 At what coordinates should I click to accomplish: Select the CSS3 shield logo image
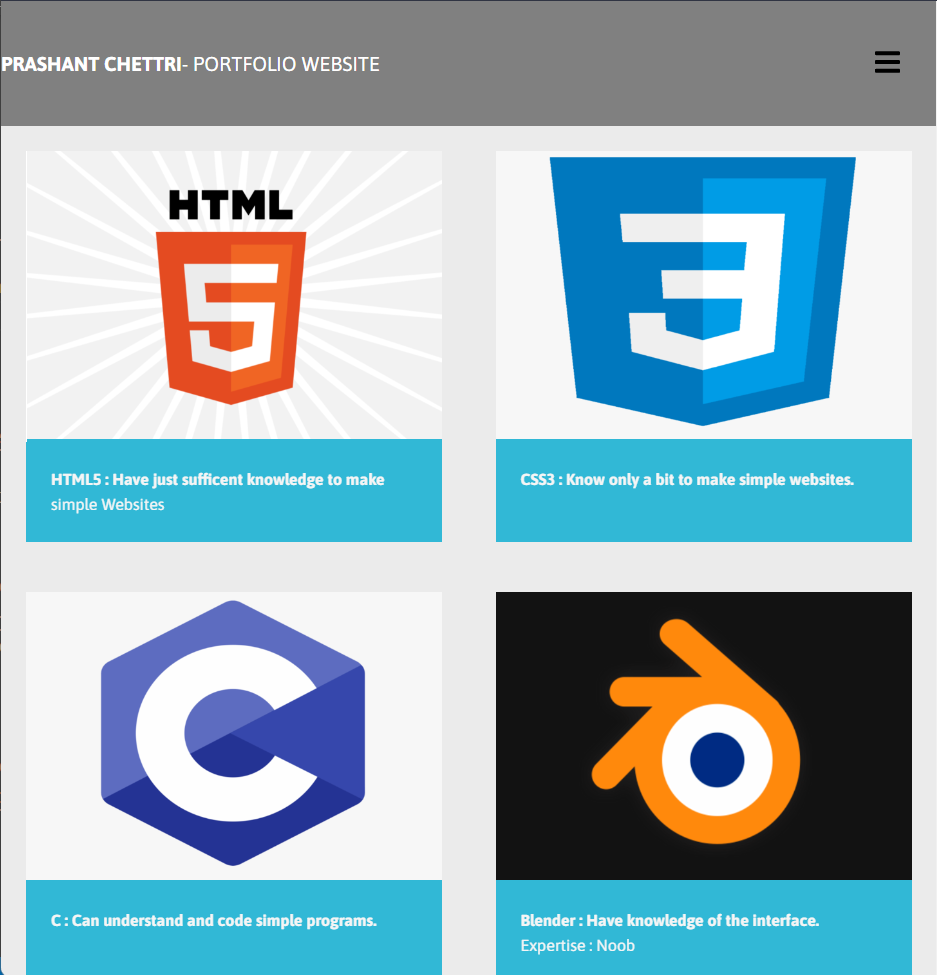pos(703,295)
